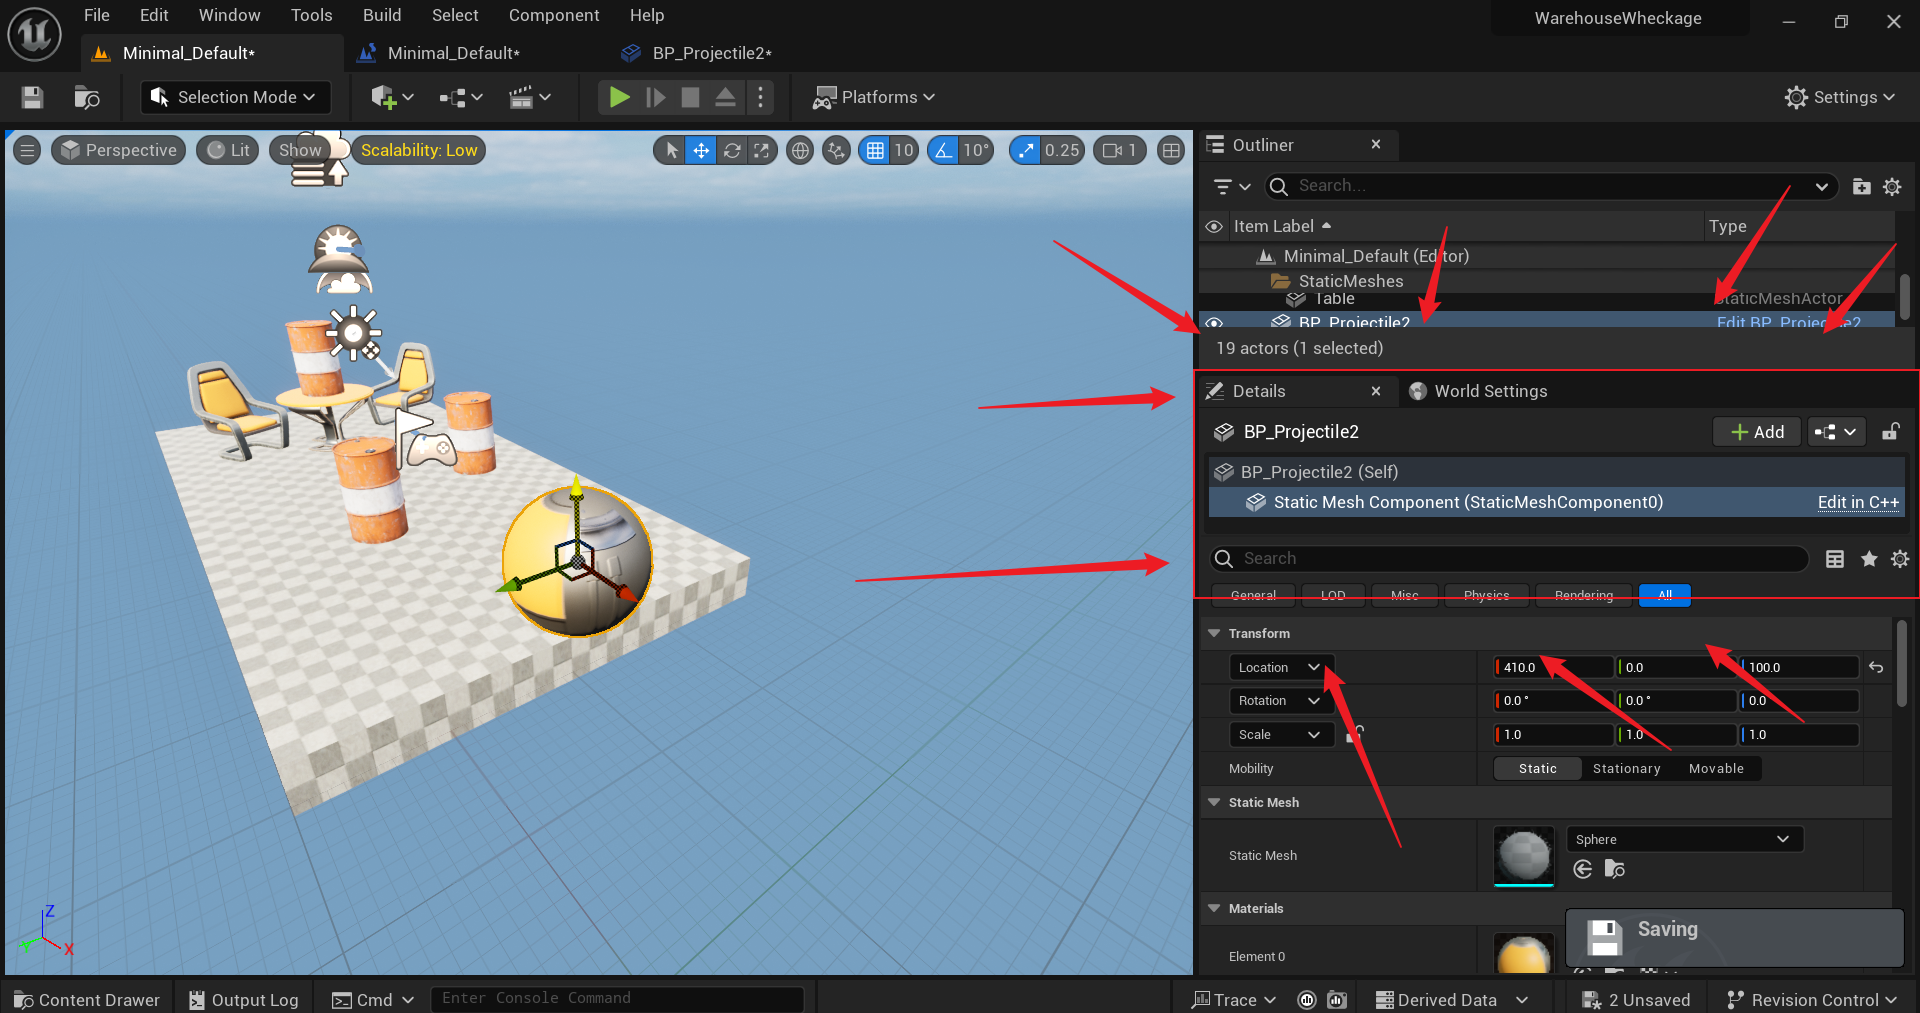Browse to Sphere mesh in Content Browser
Screen dimensions: 1920x1013
click(1615, 869)
